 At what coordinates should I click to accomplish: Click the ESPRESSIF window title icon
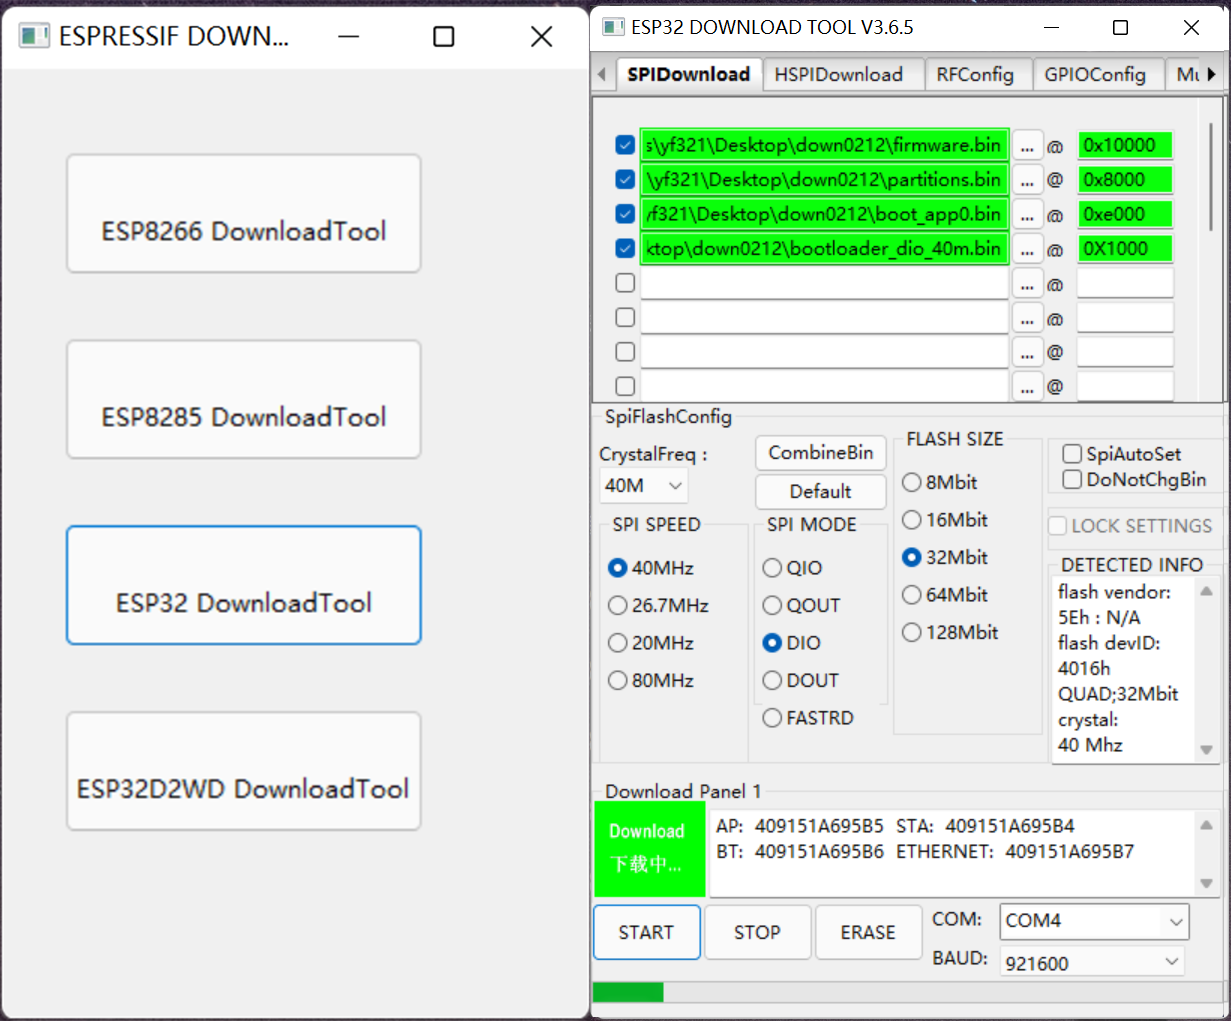coord(34,37)
